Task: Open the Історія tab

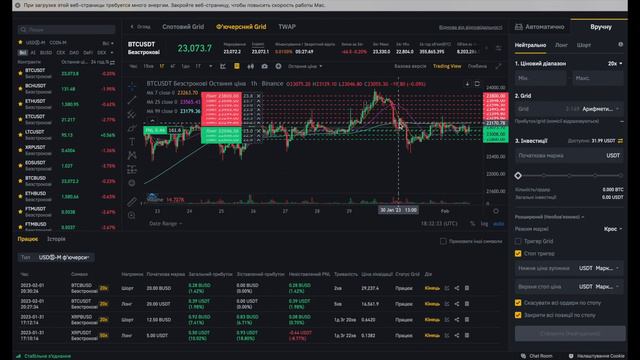Action: coord(56,239)
